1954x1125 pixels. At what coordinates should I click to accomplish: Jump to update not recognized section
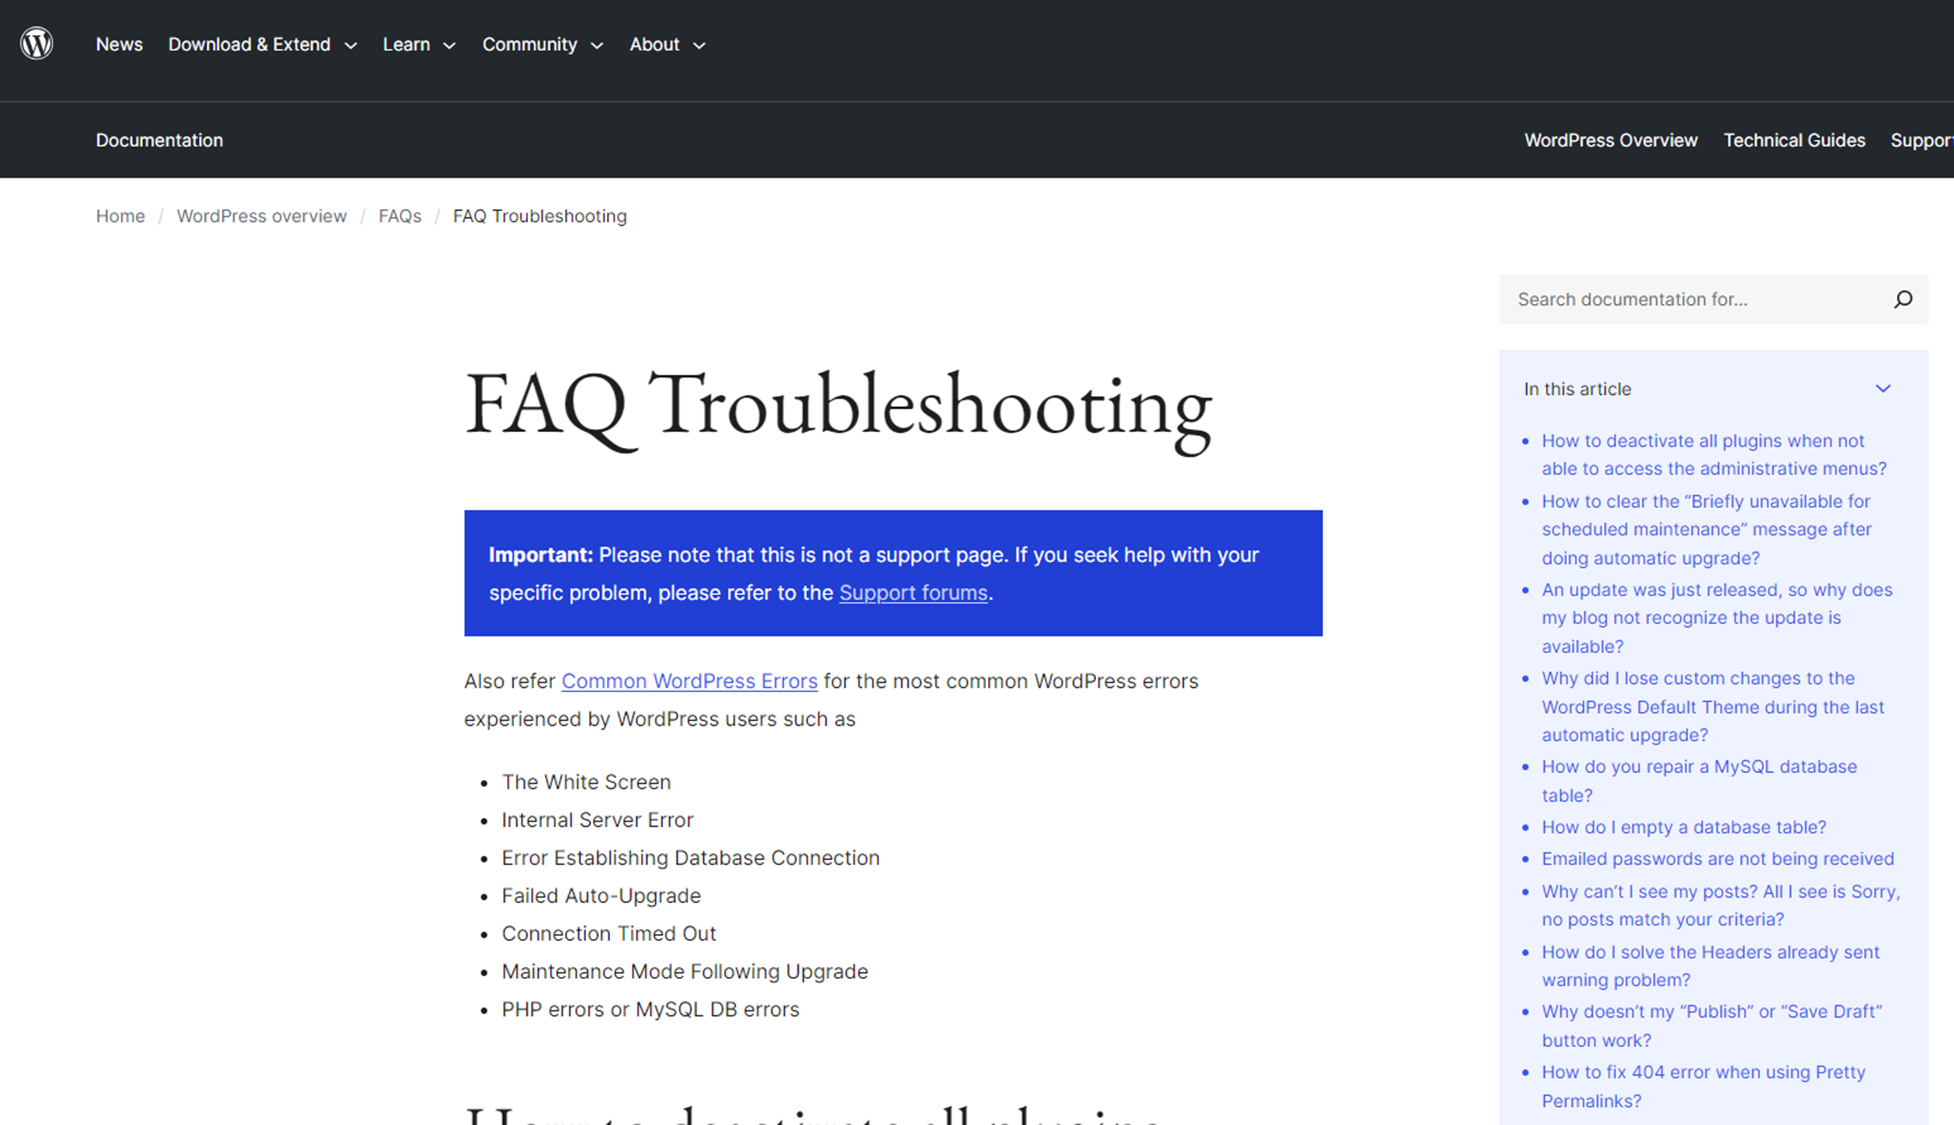click(x=1717, y=618)
